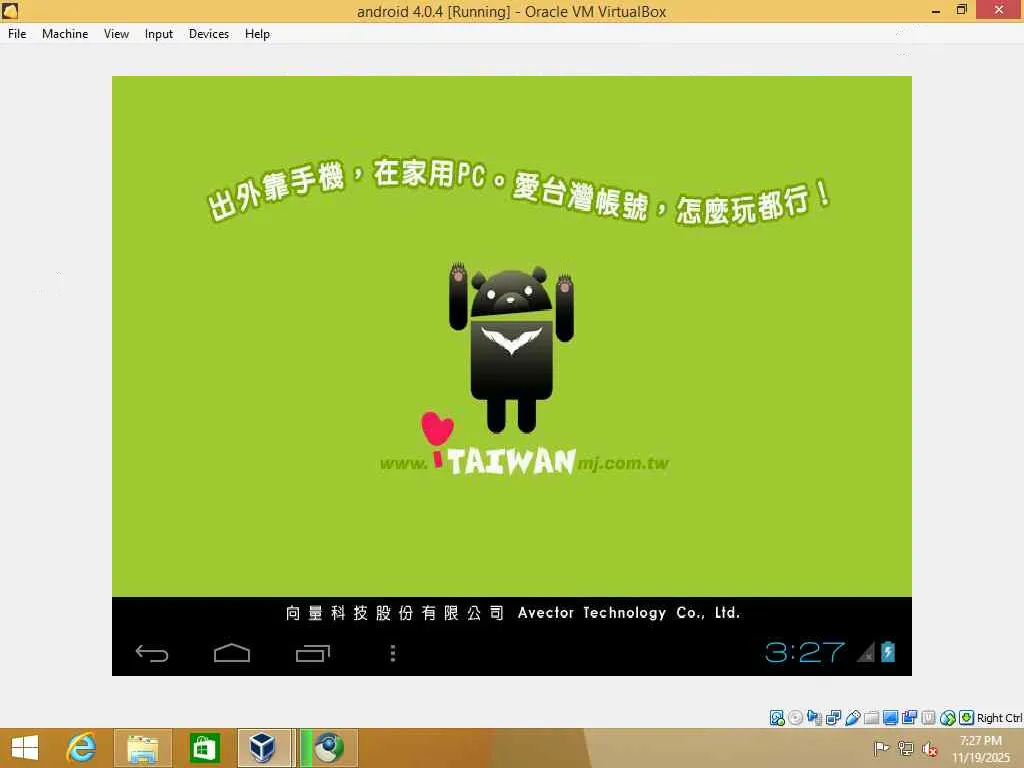Open the Windows Store taskbar icon
1024x768 pixels.
tap(204, 748)
